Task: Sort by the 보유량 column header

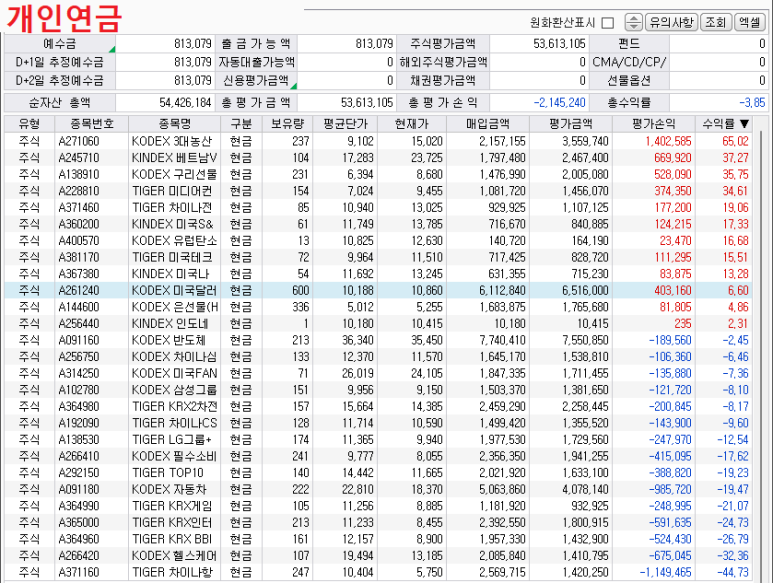Action: click(x=288, y=124)
